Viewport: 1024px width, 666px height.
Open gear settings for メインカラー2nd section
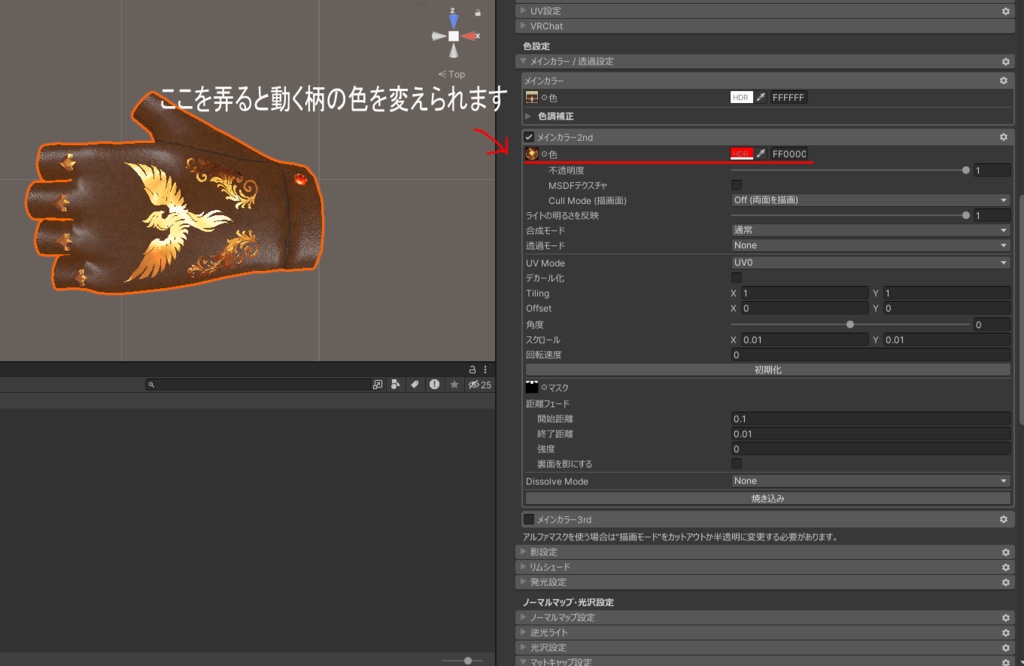click(1004, 137)
